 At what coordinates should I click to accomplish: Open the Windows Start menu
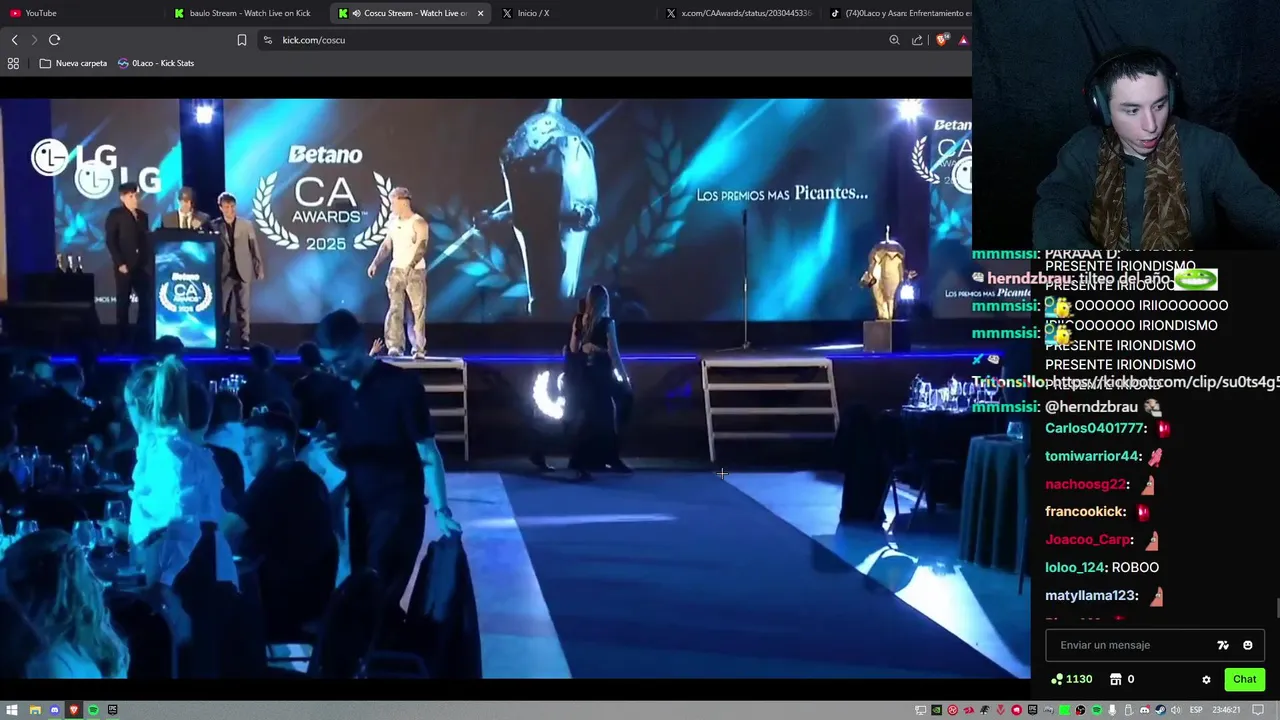[x=12, y=710]
